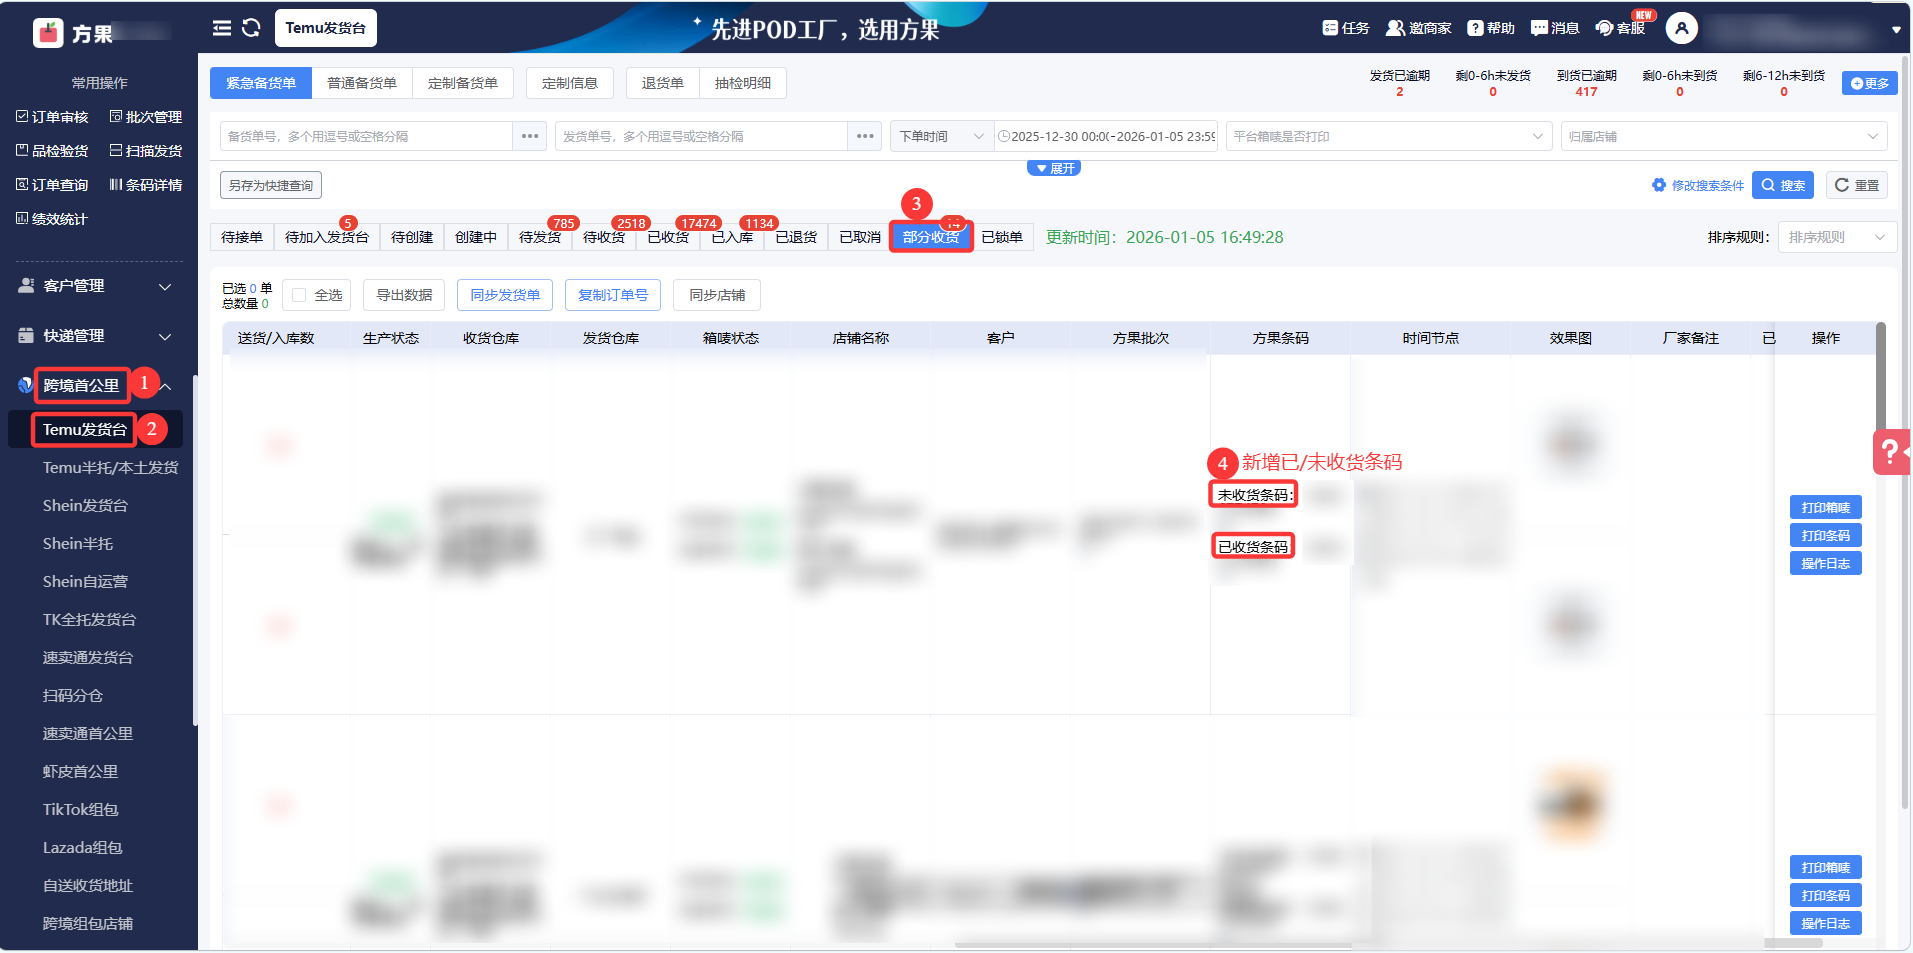Viewport: 1913px width, 953px height.
Task: Switch to the 定制信息 tab
Action: [x=570, y=83]
